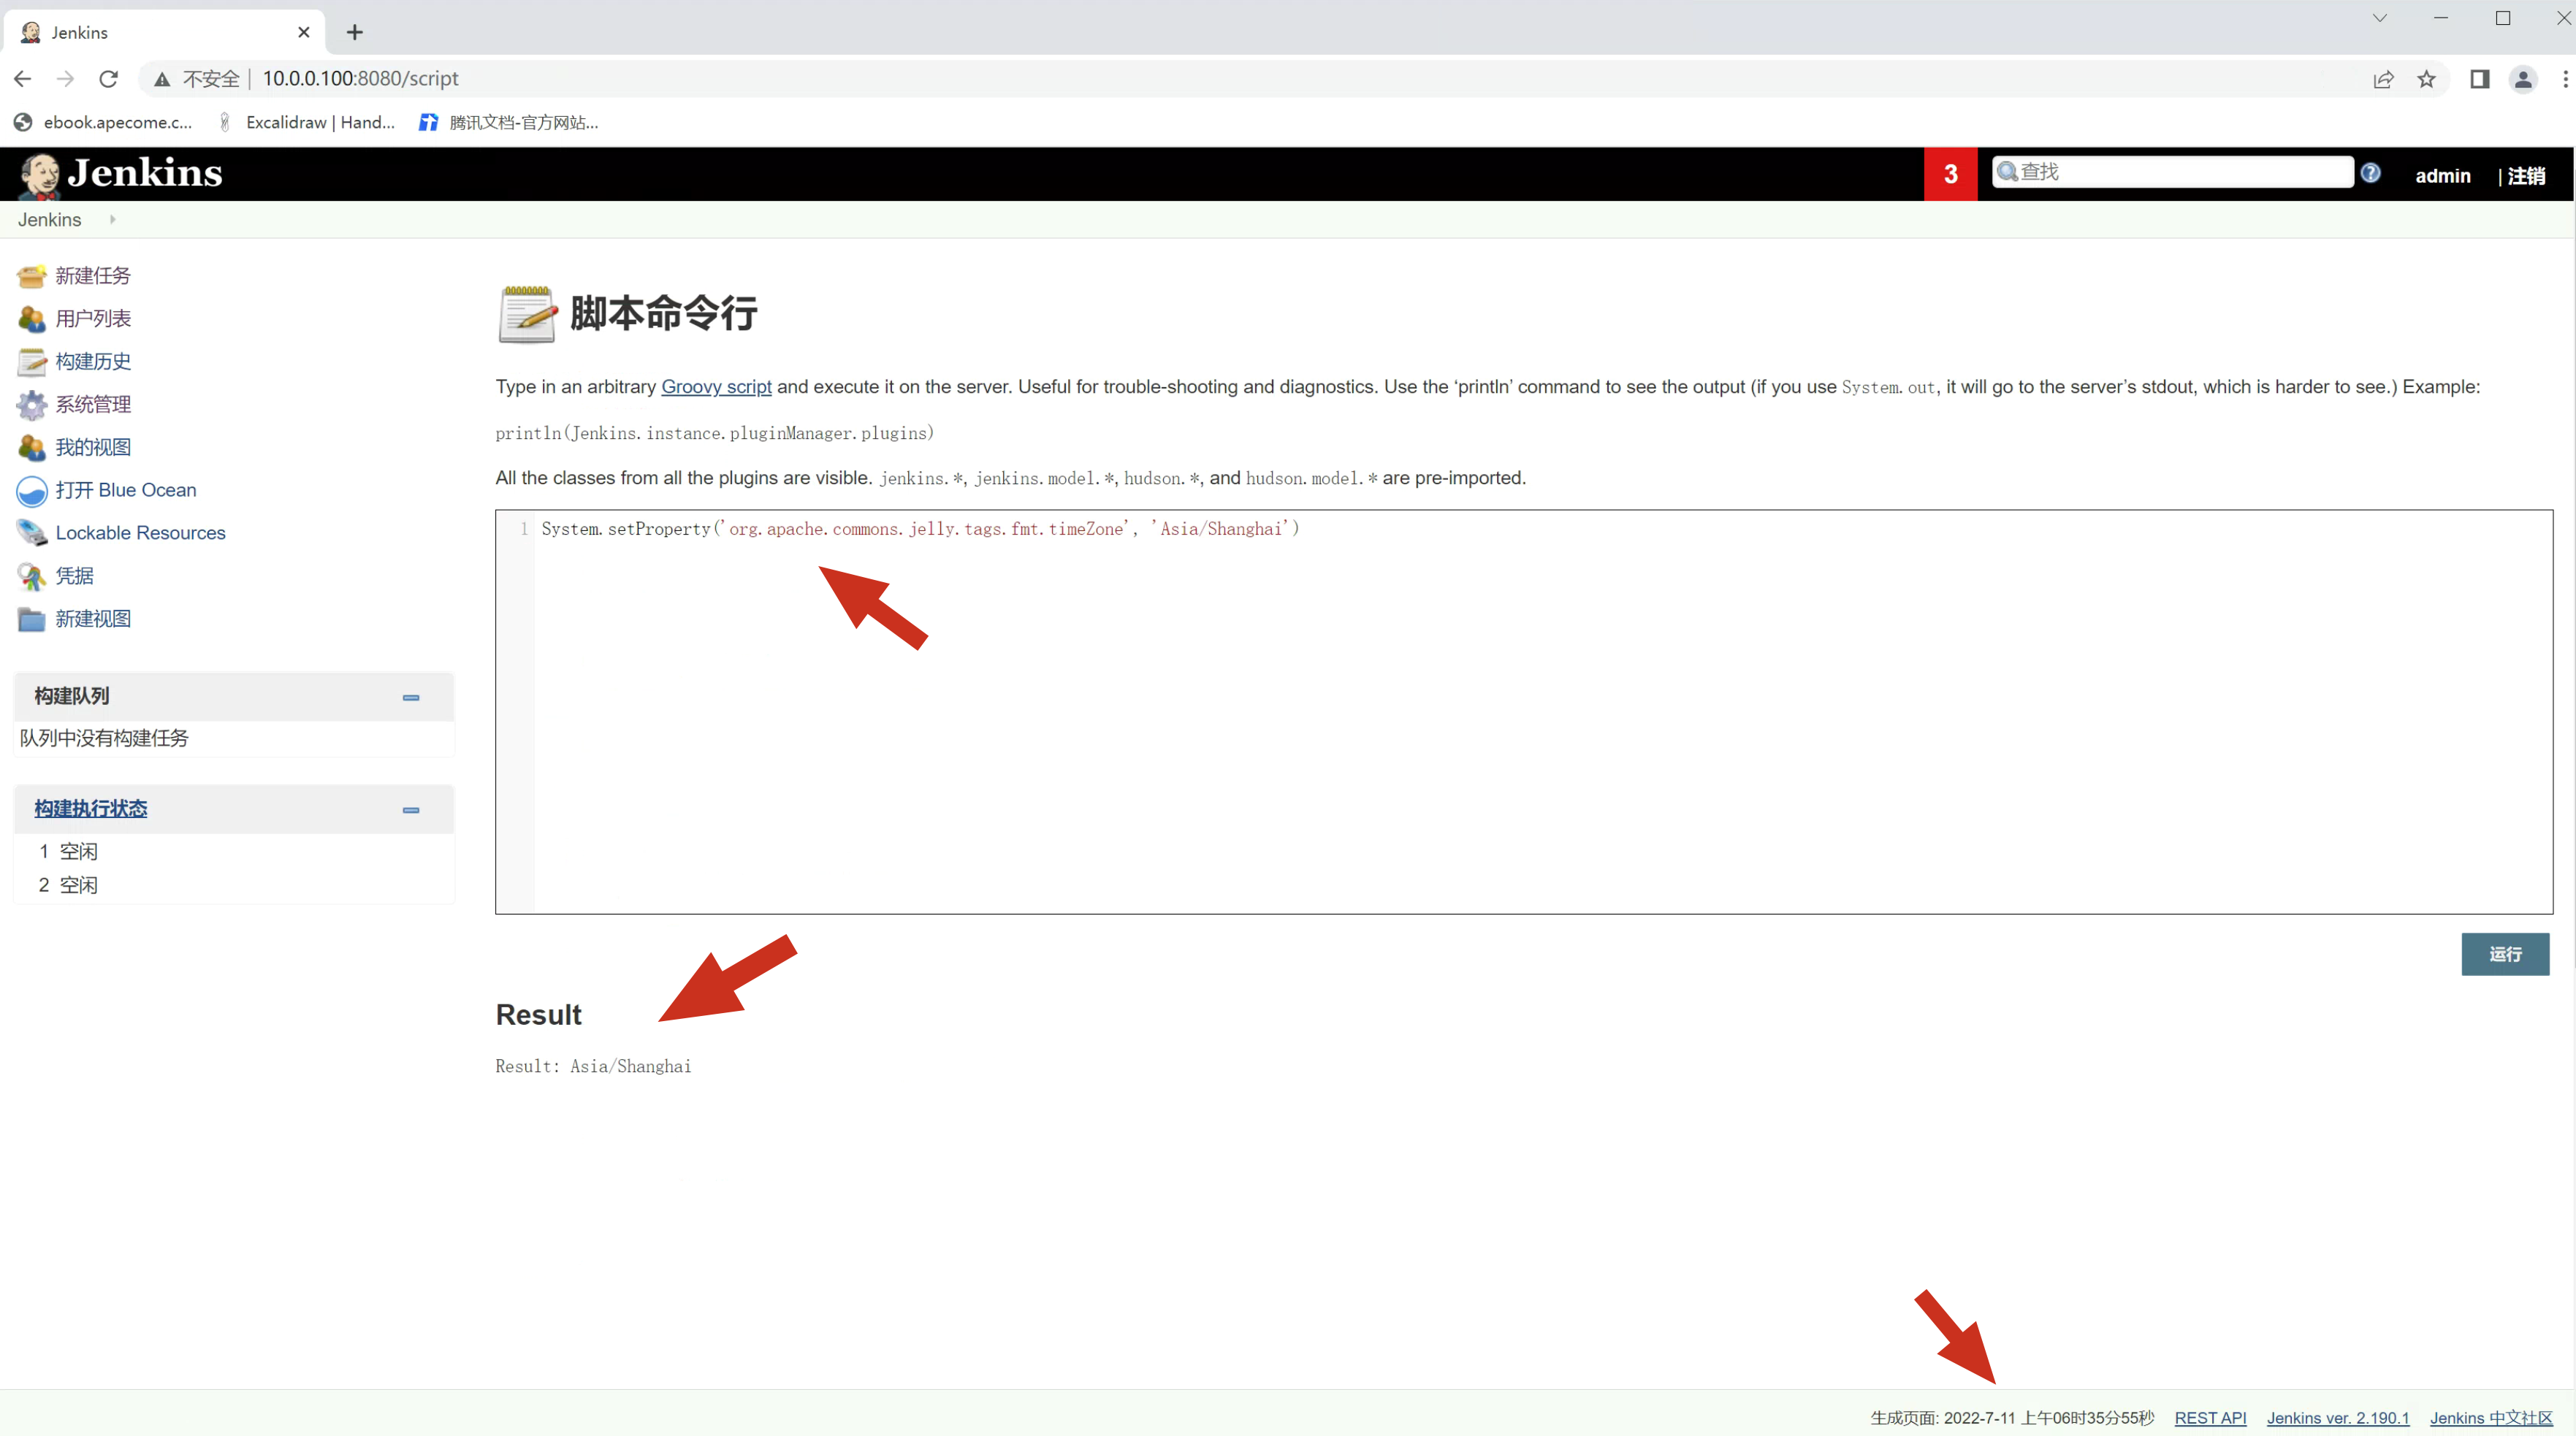
Task: 点击顶部查找输入框
Action: (2170, 171)
